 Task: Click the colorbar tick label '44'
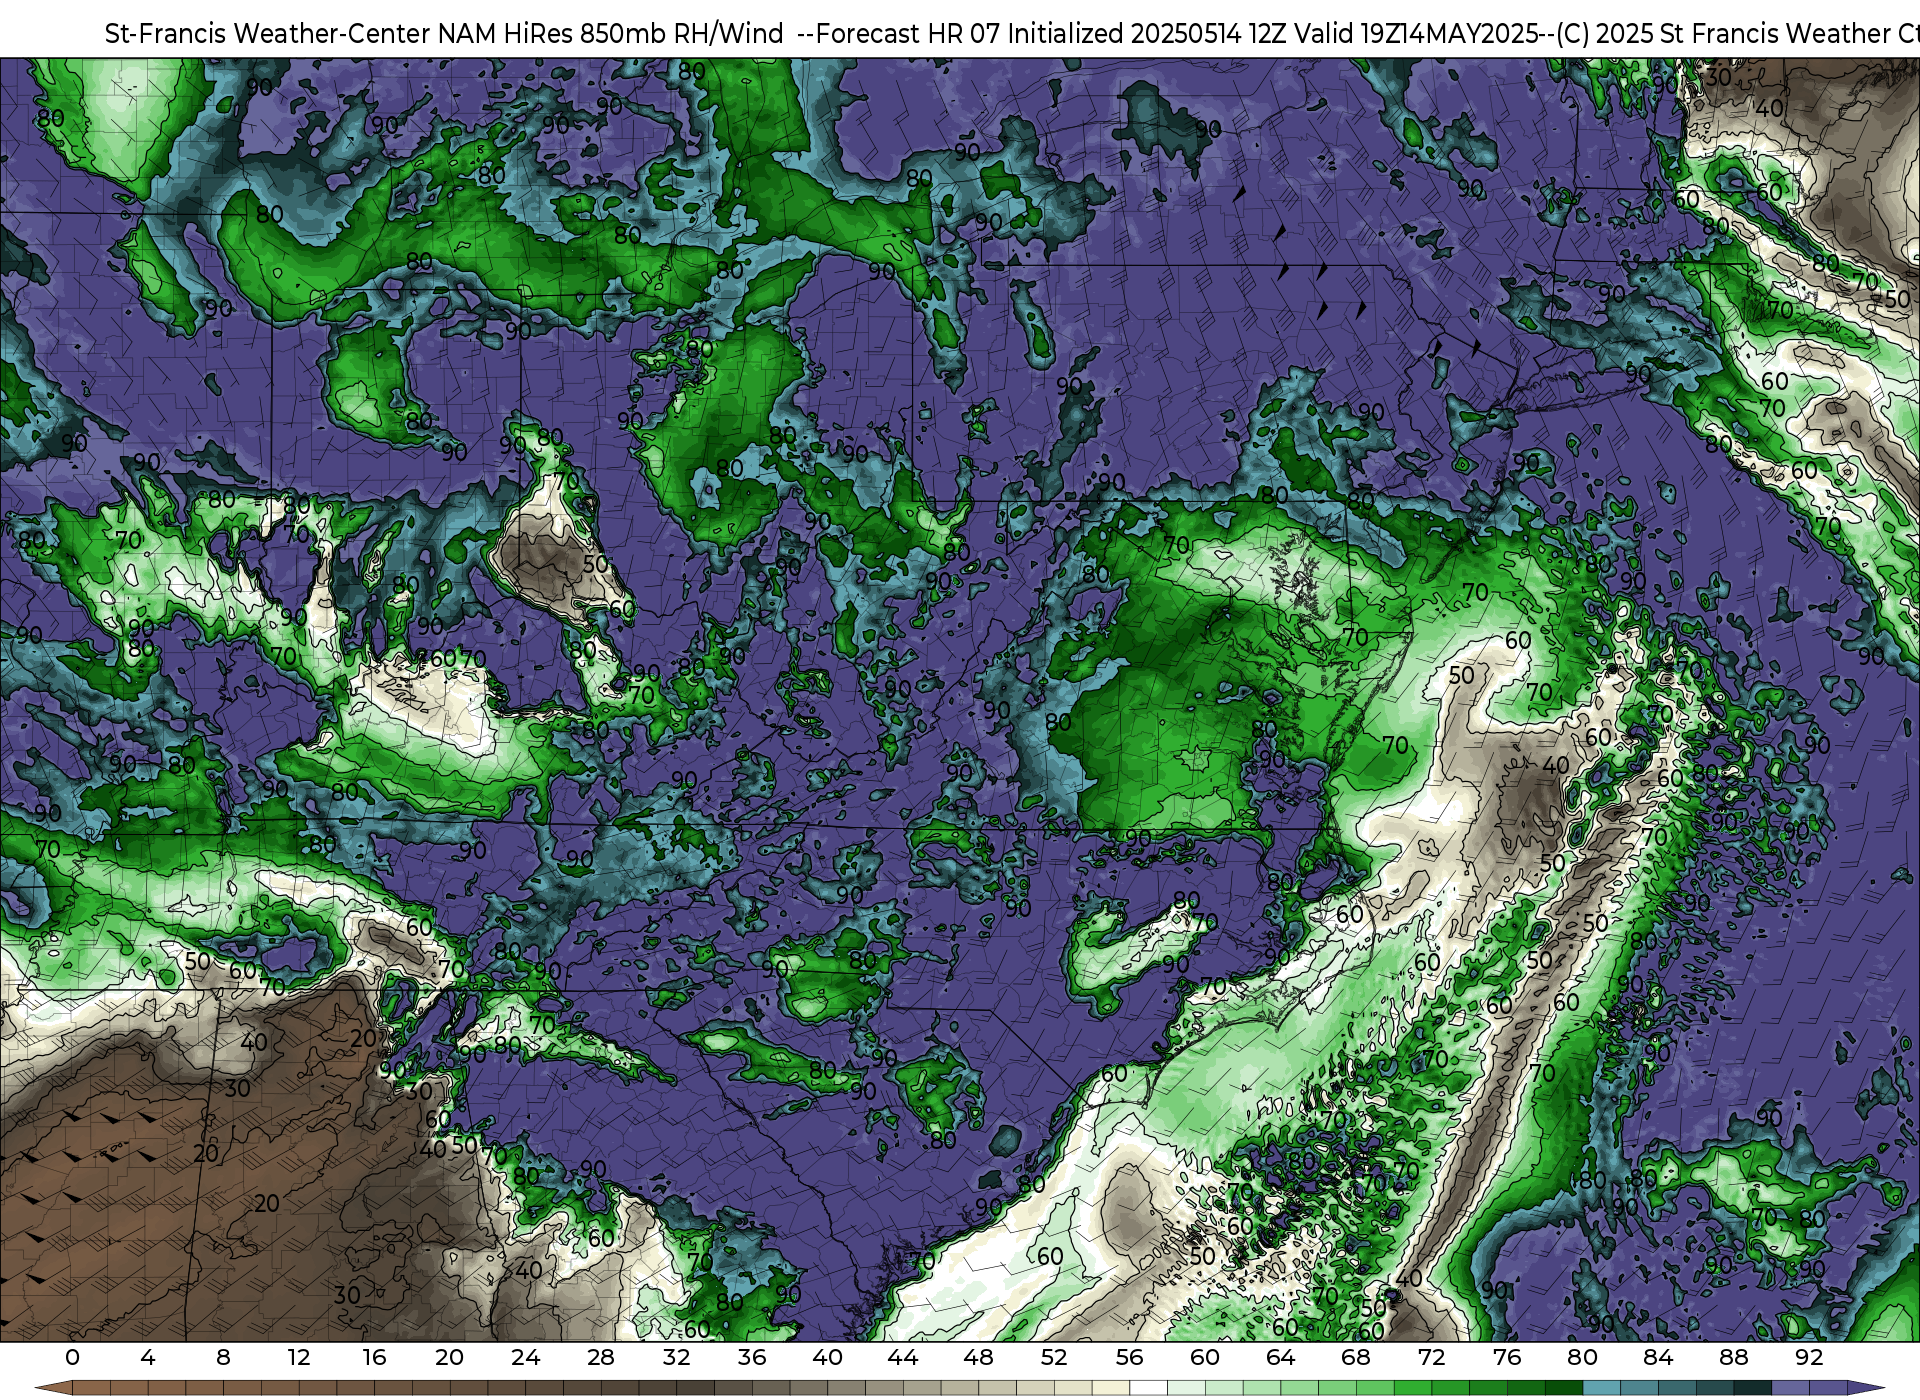pyautogui.click(x=903, y=1357)
